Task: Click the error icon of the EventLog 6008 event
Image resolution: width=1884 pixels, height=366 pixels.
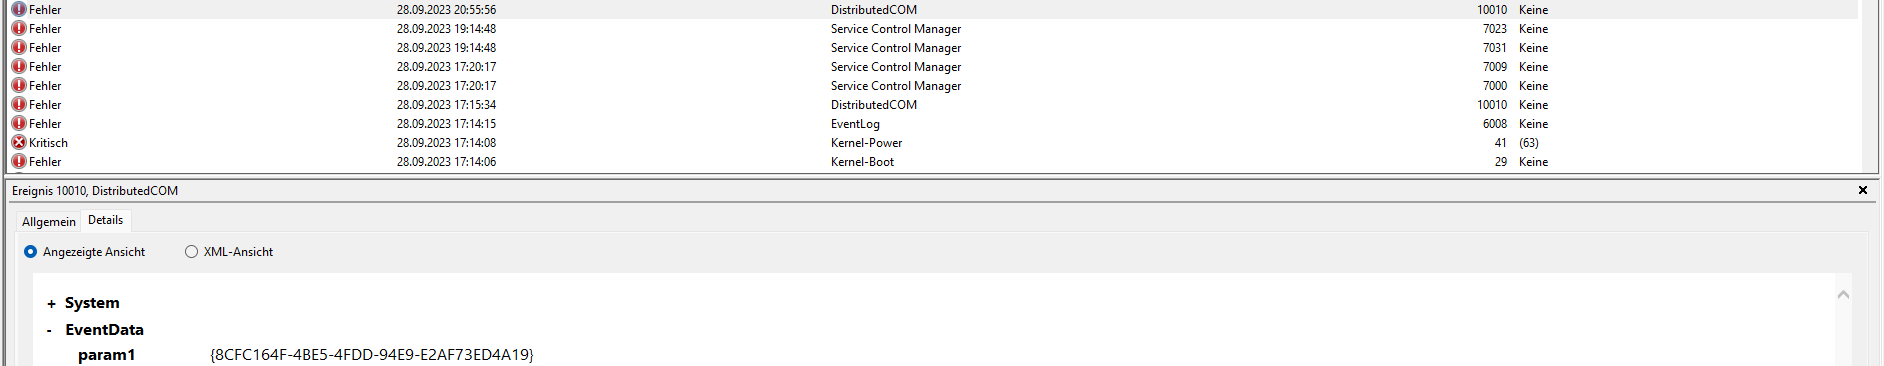Action: pos(19,123)
